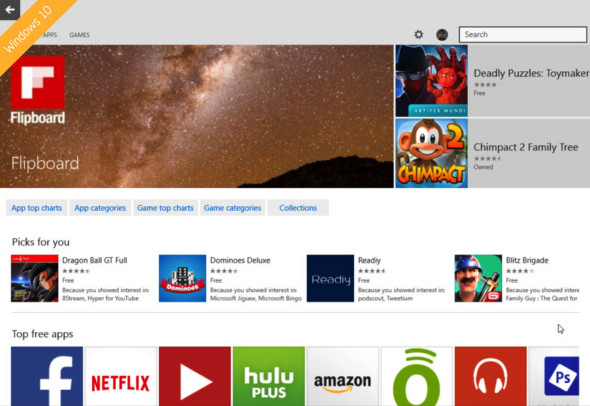Click the 'Microsoft Jigsaw, Microsoft Bingo' text
This screenshot has height=406, width=590.
point(256,298)
